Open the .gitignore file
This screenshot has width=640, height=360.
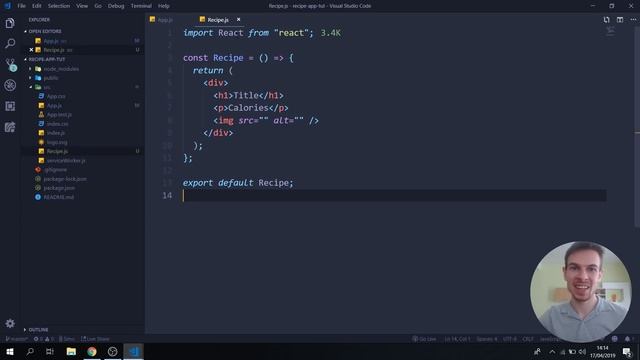click(x=56, y=170)
